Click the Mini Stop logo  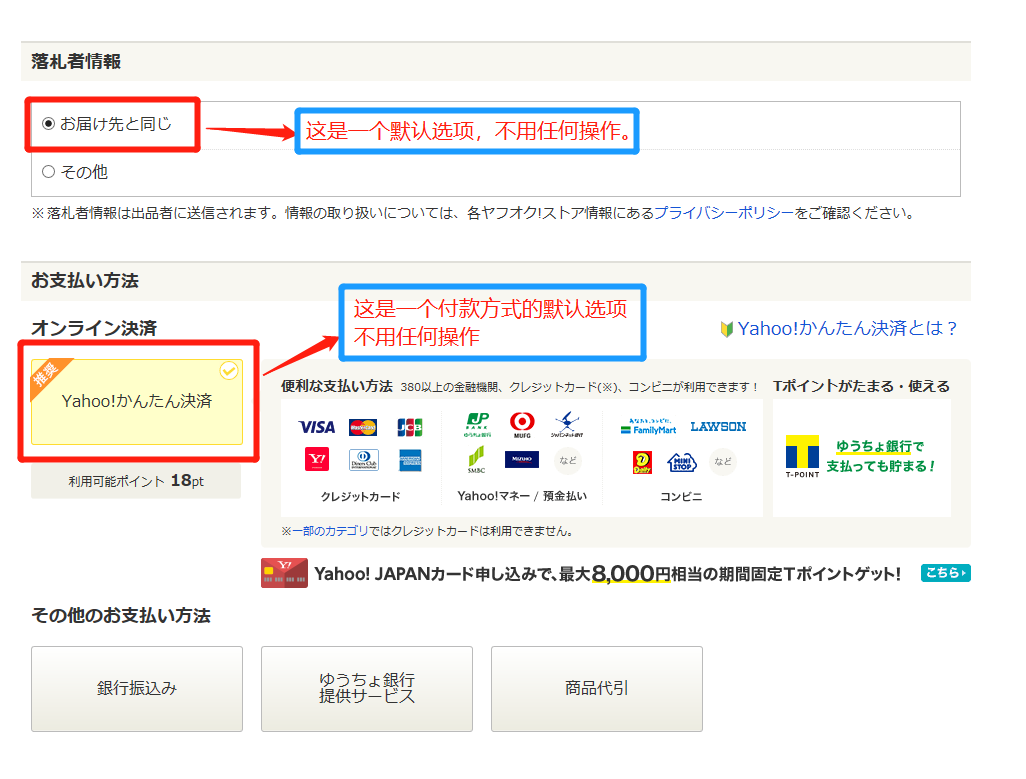coord(681,461)
